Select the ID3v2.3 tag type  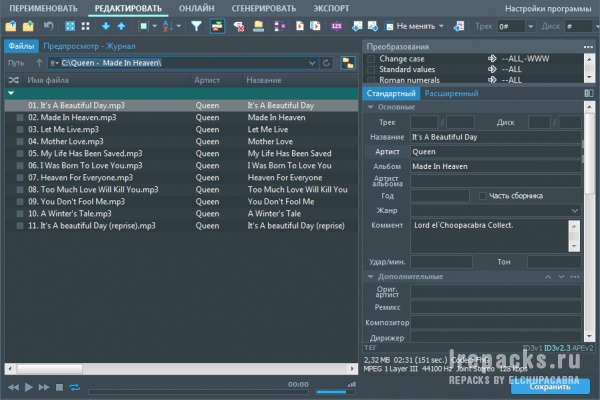(557, 348)
